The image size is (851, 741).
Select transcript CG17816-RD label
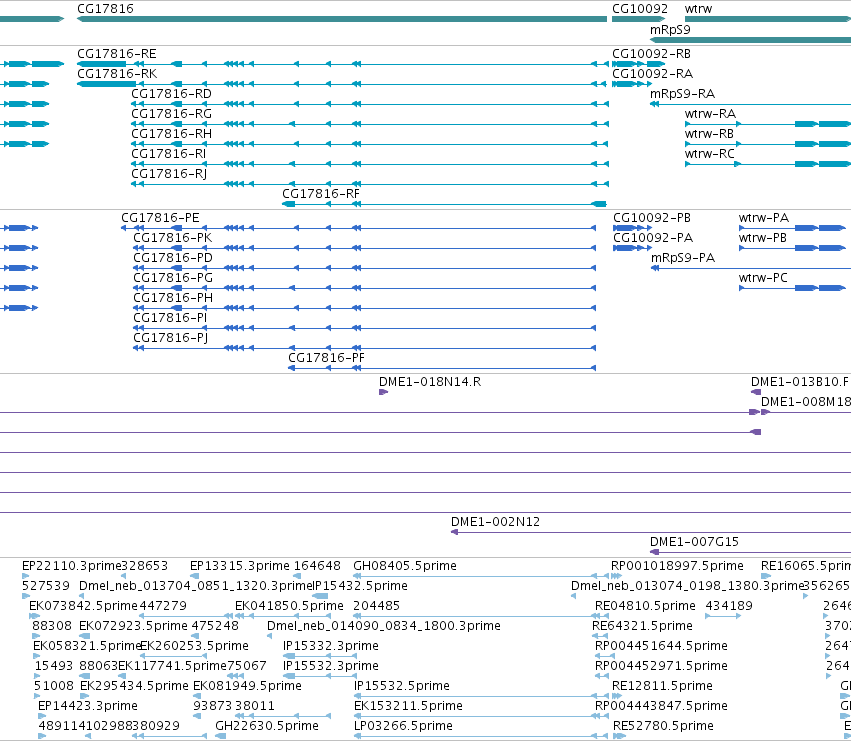(x=172, y=94)
